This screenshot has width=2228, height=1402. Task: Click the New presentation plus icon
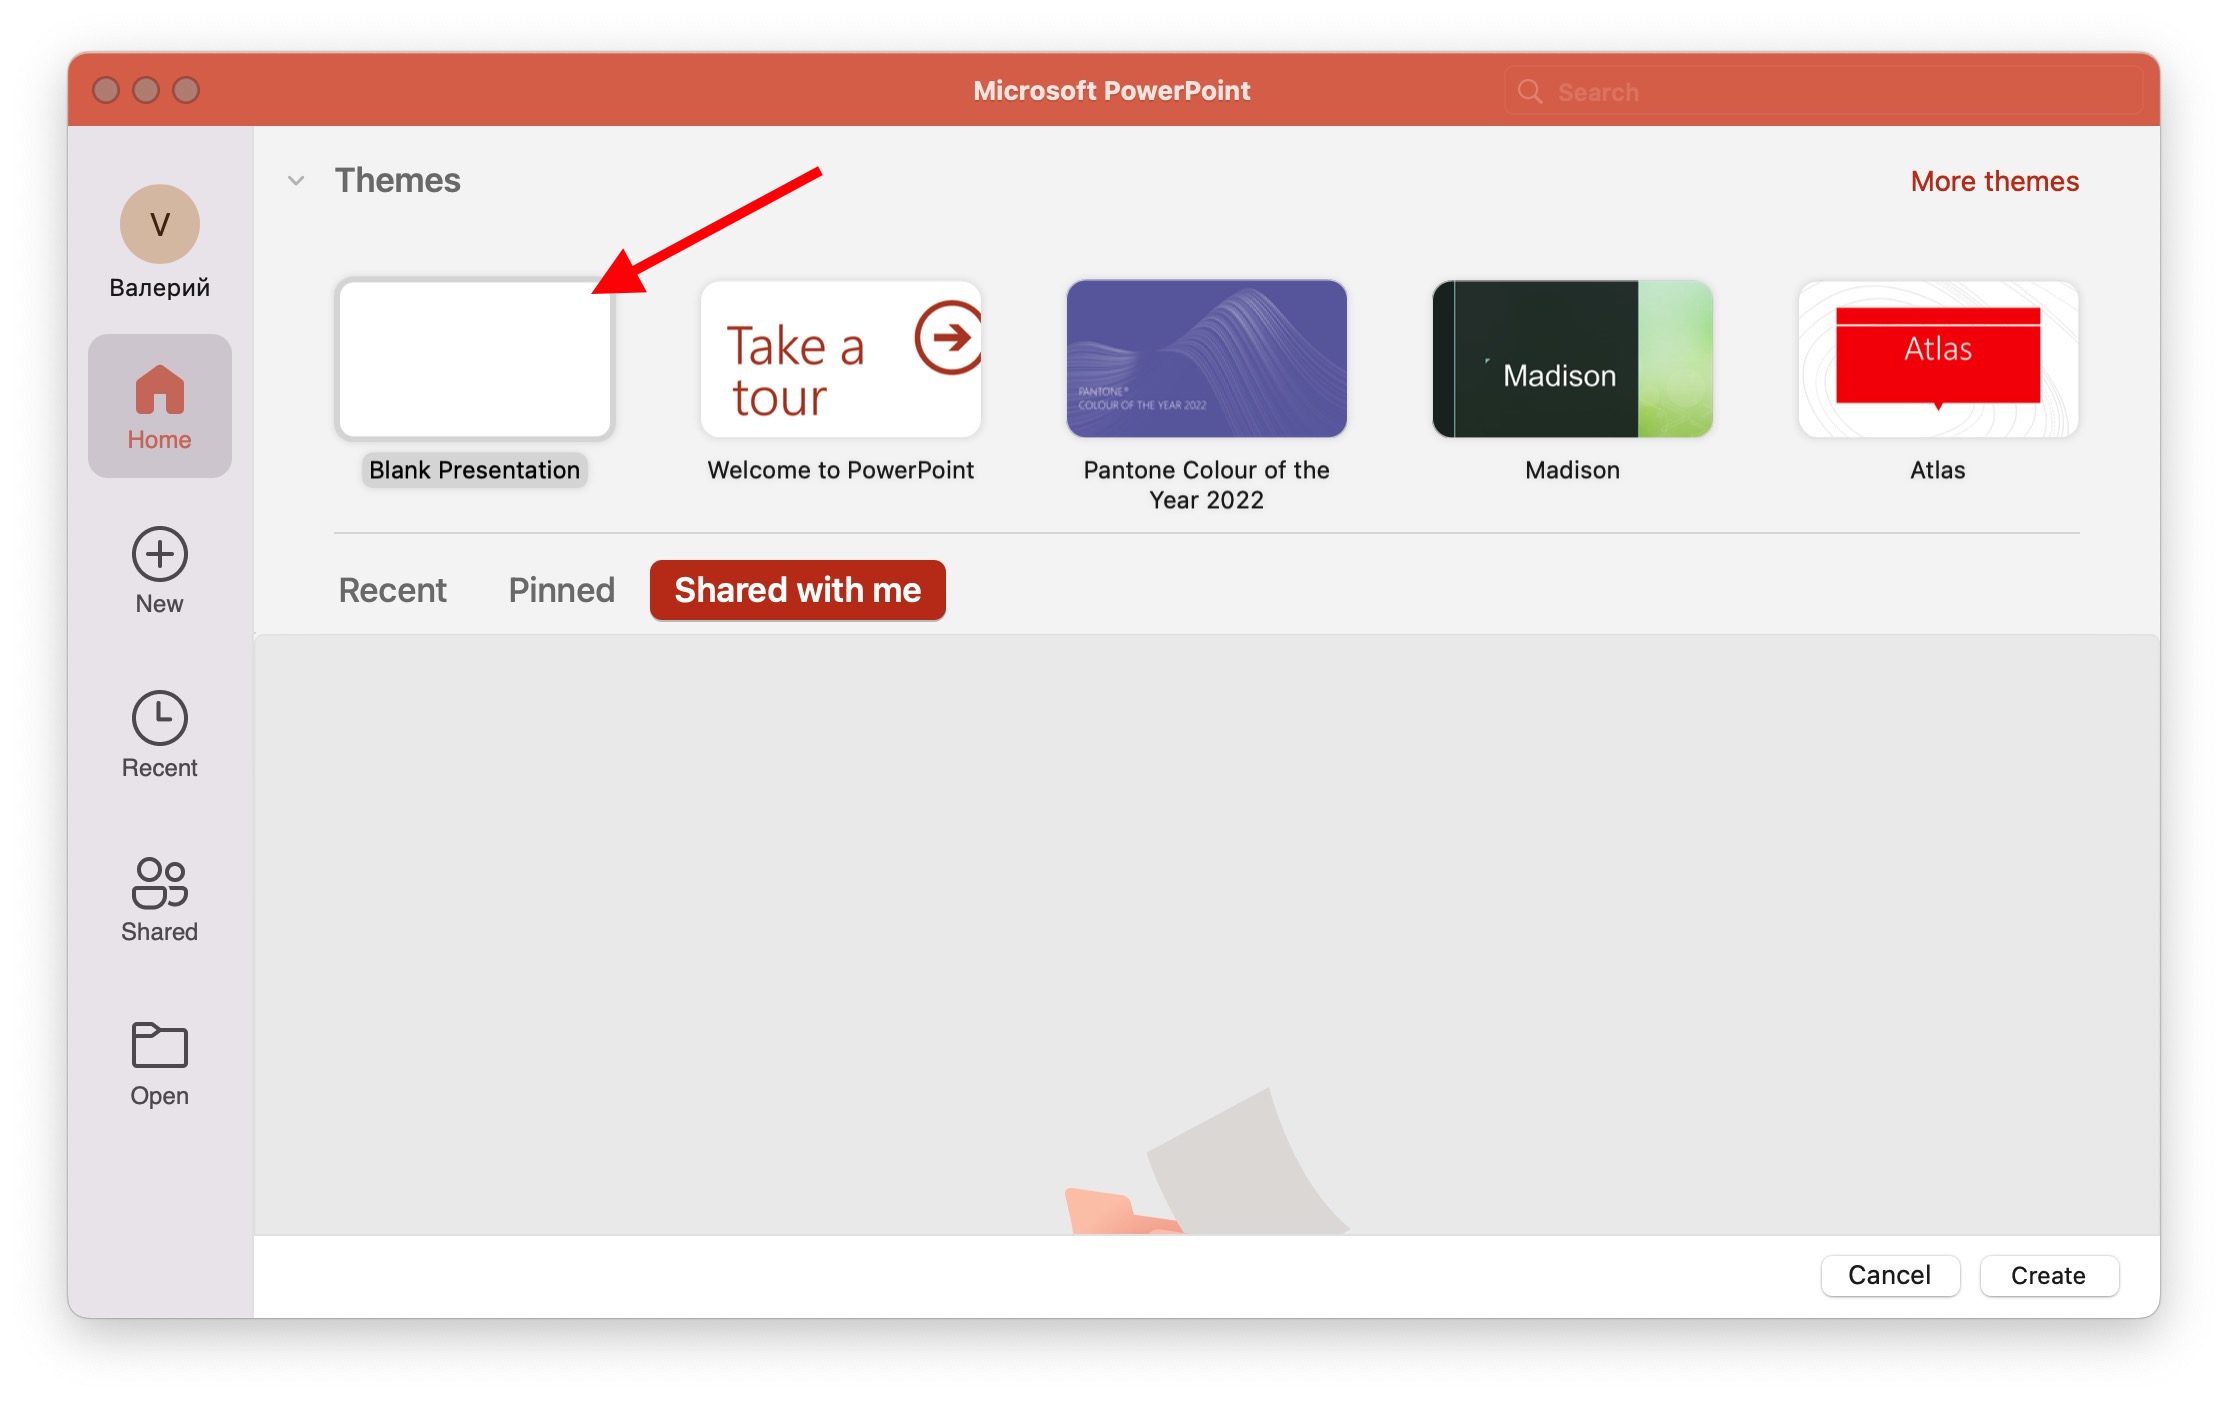(160, 554)
